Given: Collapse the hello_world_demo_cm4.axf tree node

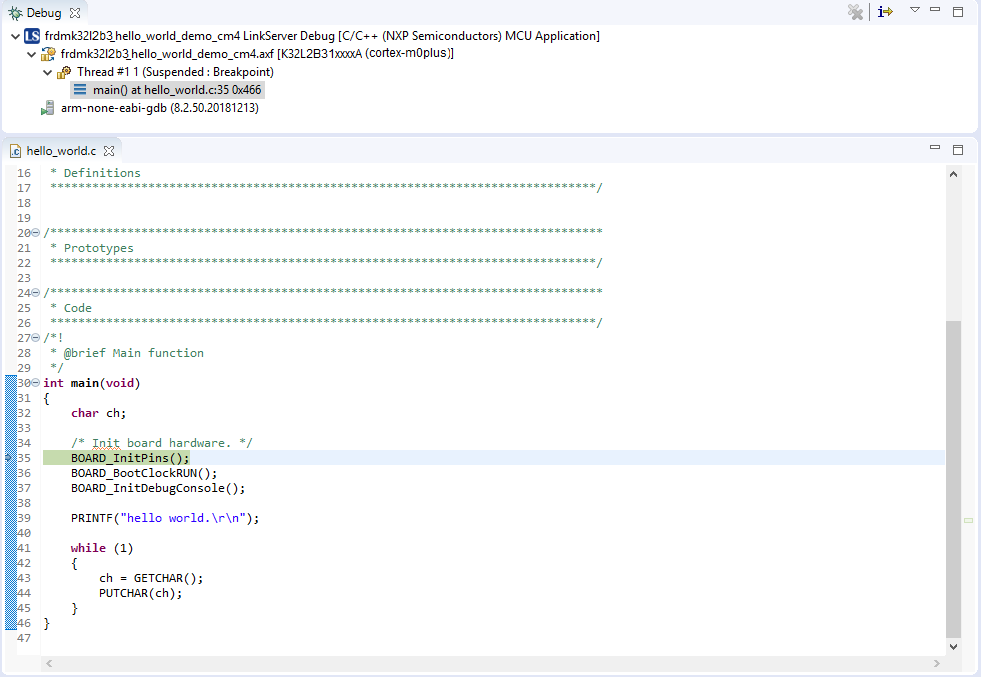Looking at the screenshot, I should tap(30, 54).
